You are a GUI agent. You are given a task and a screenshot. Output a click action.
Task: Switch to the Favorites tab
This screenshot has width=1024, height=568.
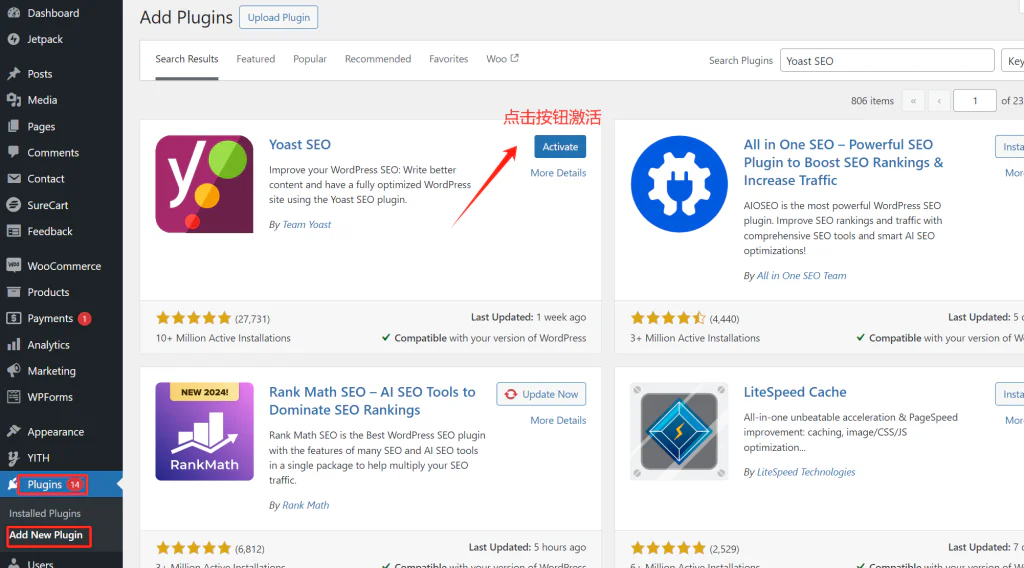click(449, 59)
